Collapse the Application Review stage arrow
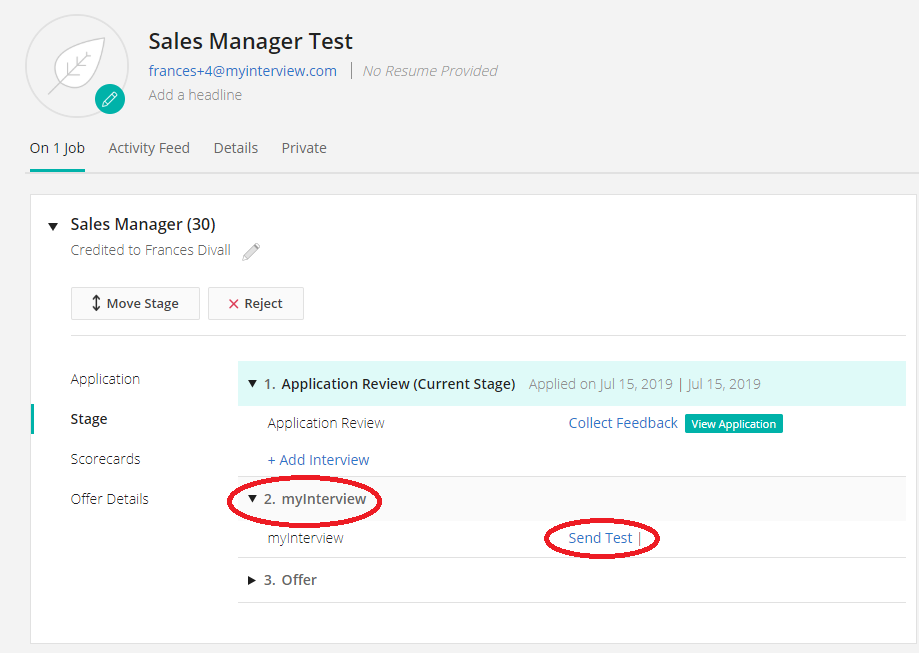The image size is (919, 653). 253,384
